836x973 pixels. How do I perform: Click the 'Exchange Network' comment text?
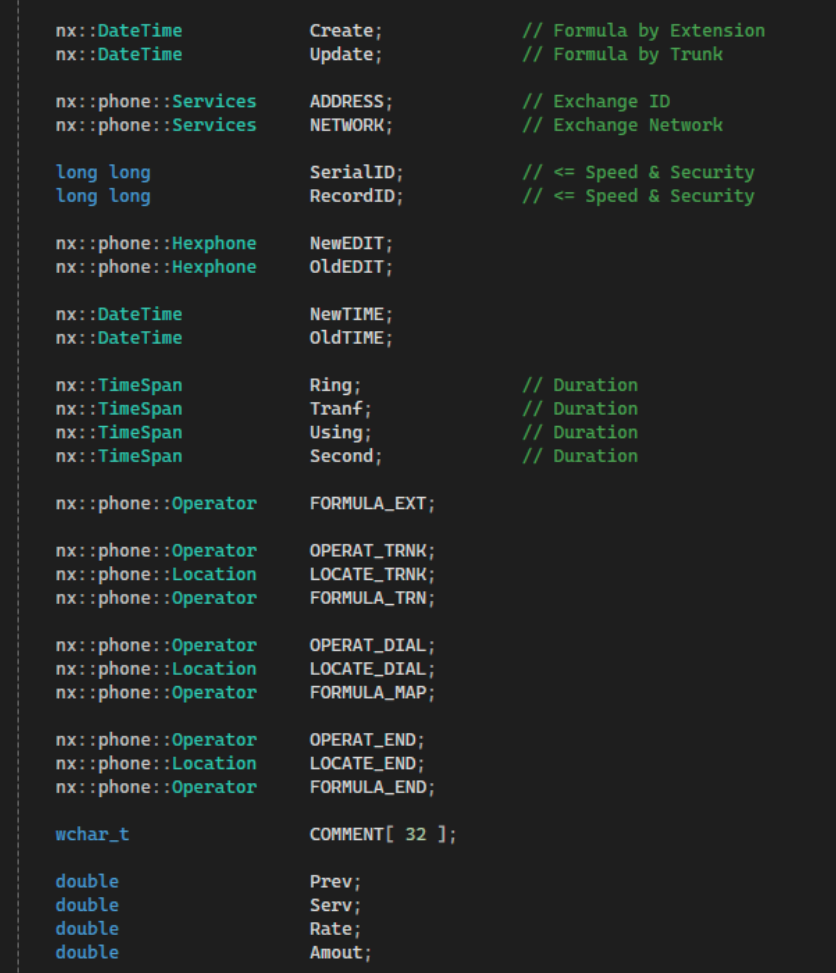pos(637,125)
